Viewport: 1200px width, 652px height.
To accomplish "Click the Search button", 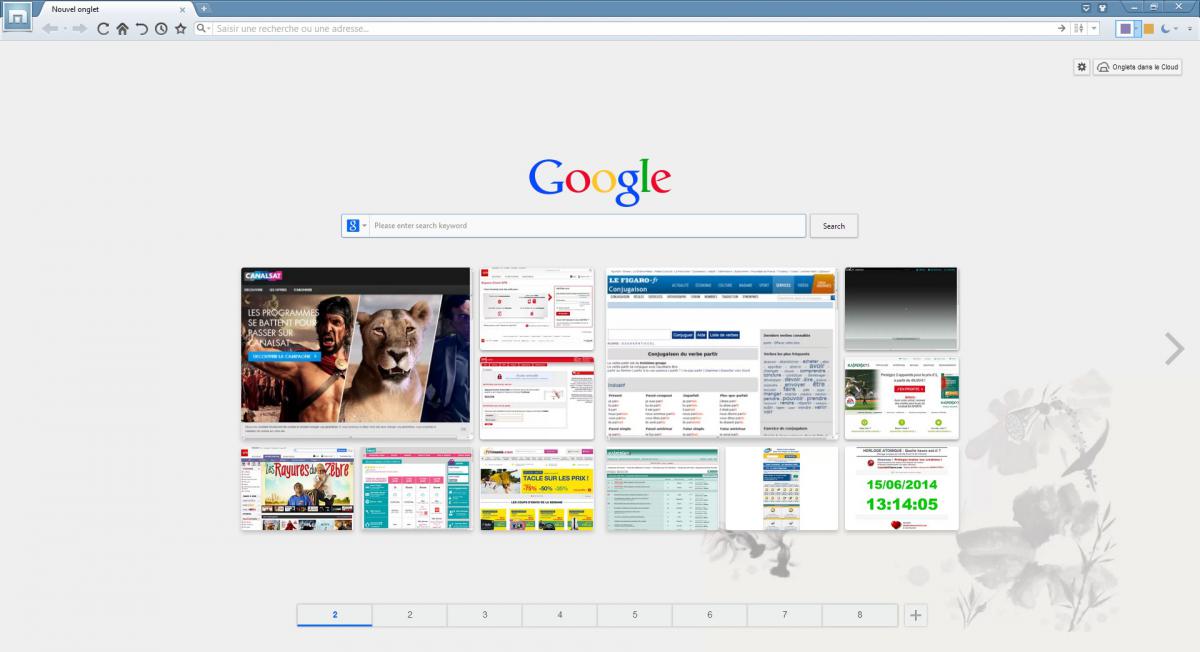I will tap(834, 226).
